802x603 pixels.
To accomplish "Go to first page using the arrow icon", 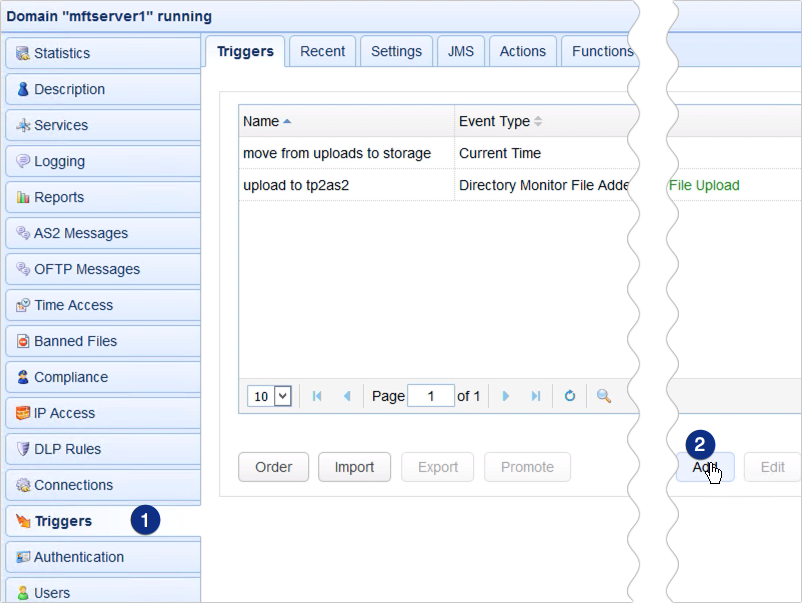I will (x=317, y=396).
